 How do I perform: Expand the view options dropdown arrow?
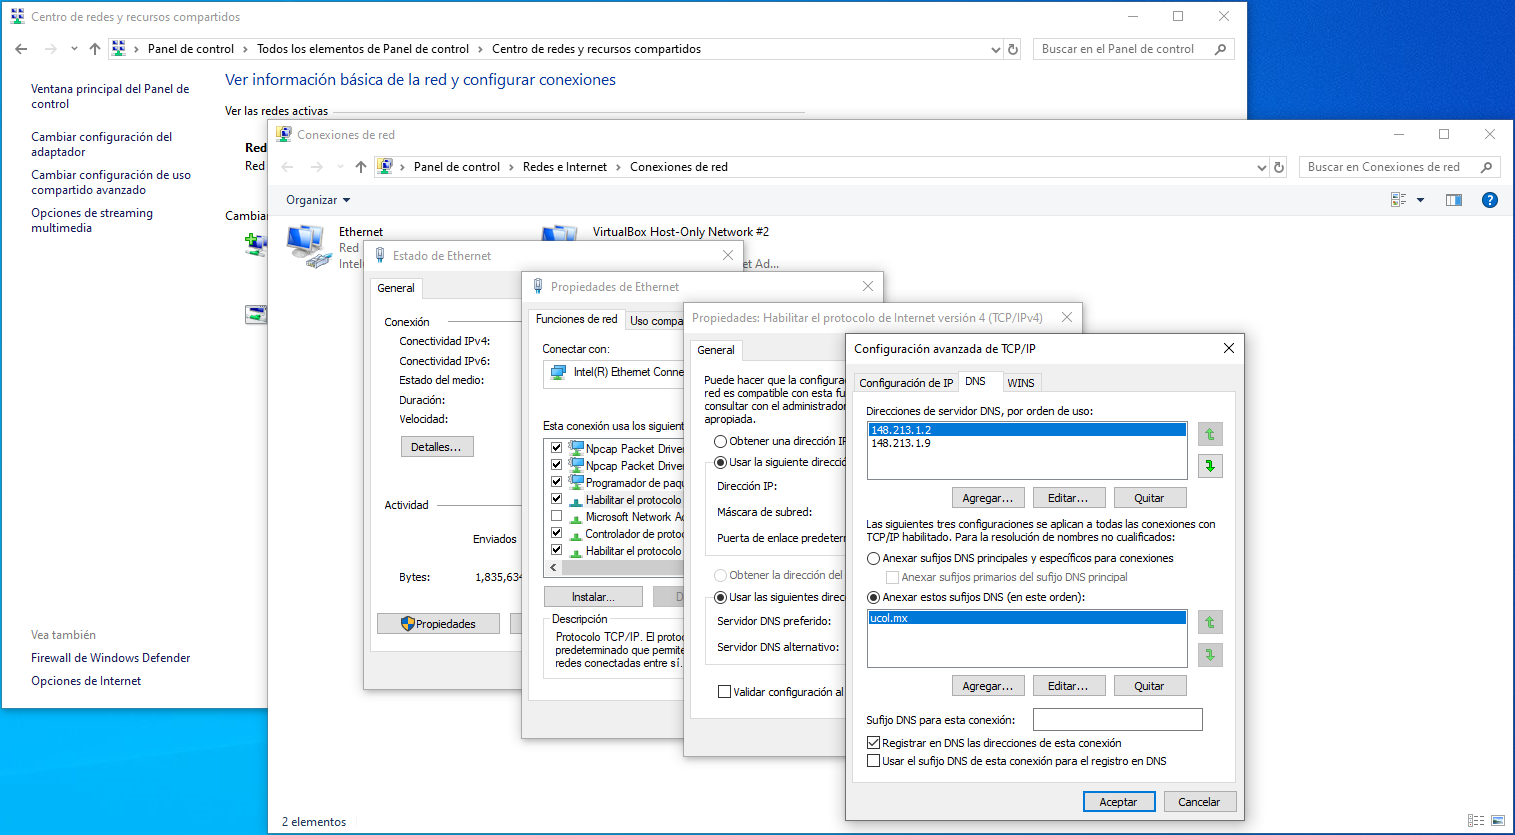click(x=1420, y=200)
